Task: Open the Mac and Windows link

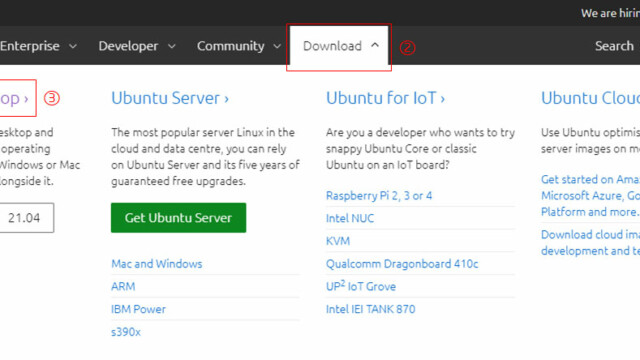Action: click(x=157, y=264)
